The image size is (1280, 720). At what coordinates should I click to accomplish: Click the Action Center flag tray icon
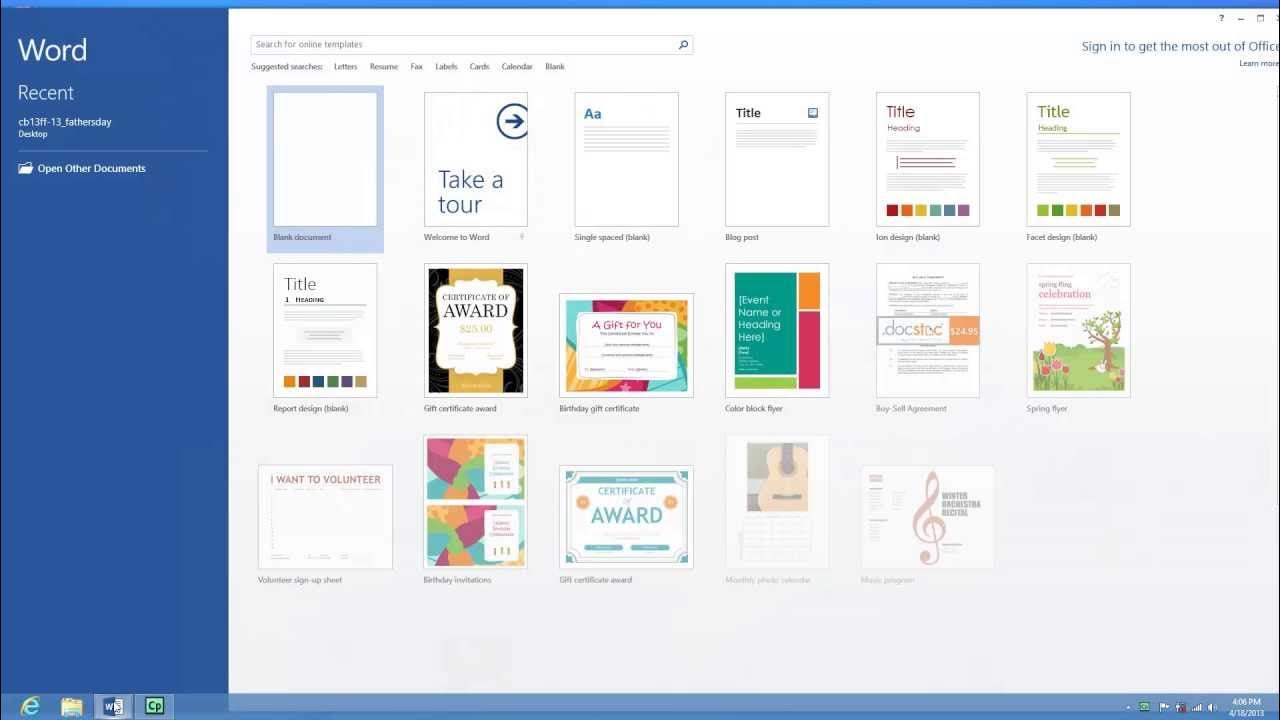click(1163, 707)
